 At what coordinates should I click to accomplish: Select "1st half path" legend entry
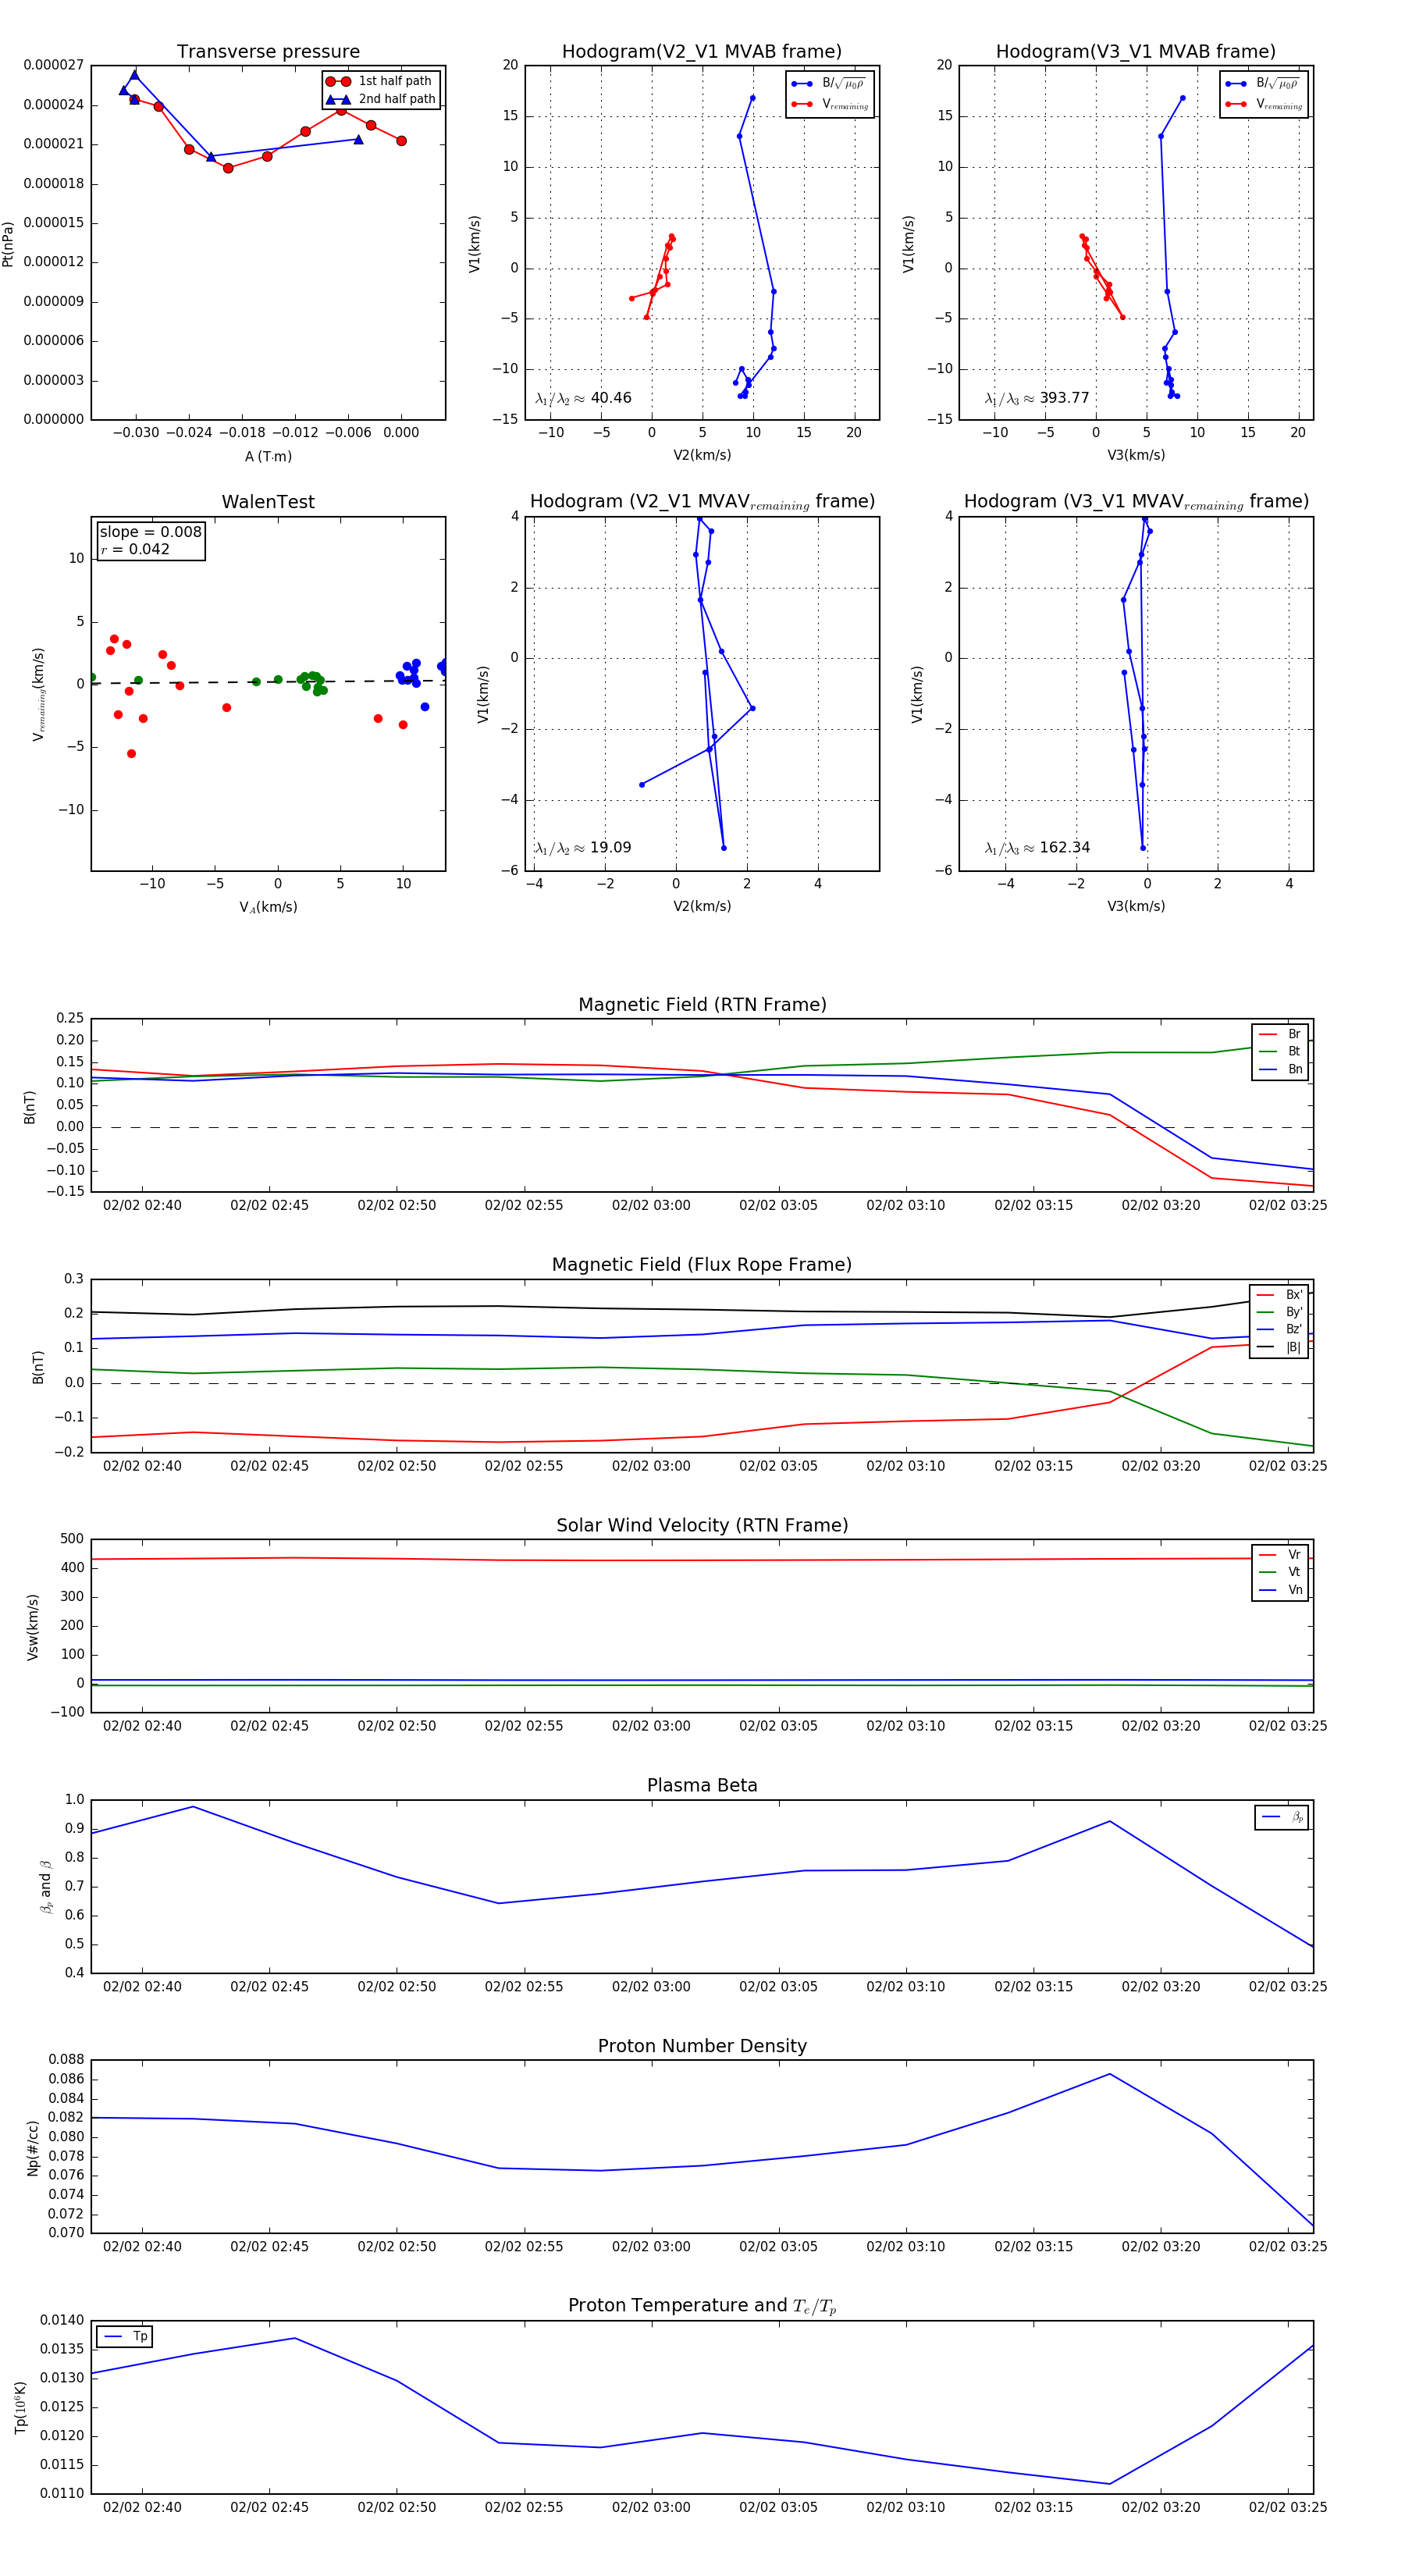click(380, 81)
